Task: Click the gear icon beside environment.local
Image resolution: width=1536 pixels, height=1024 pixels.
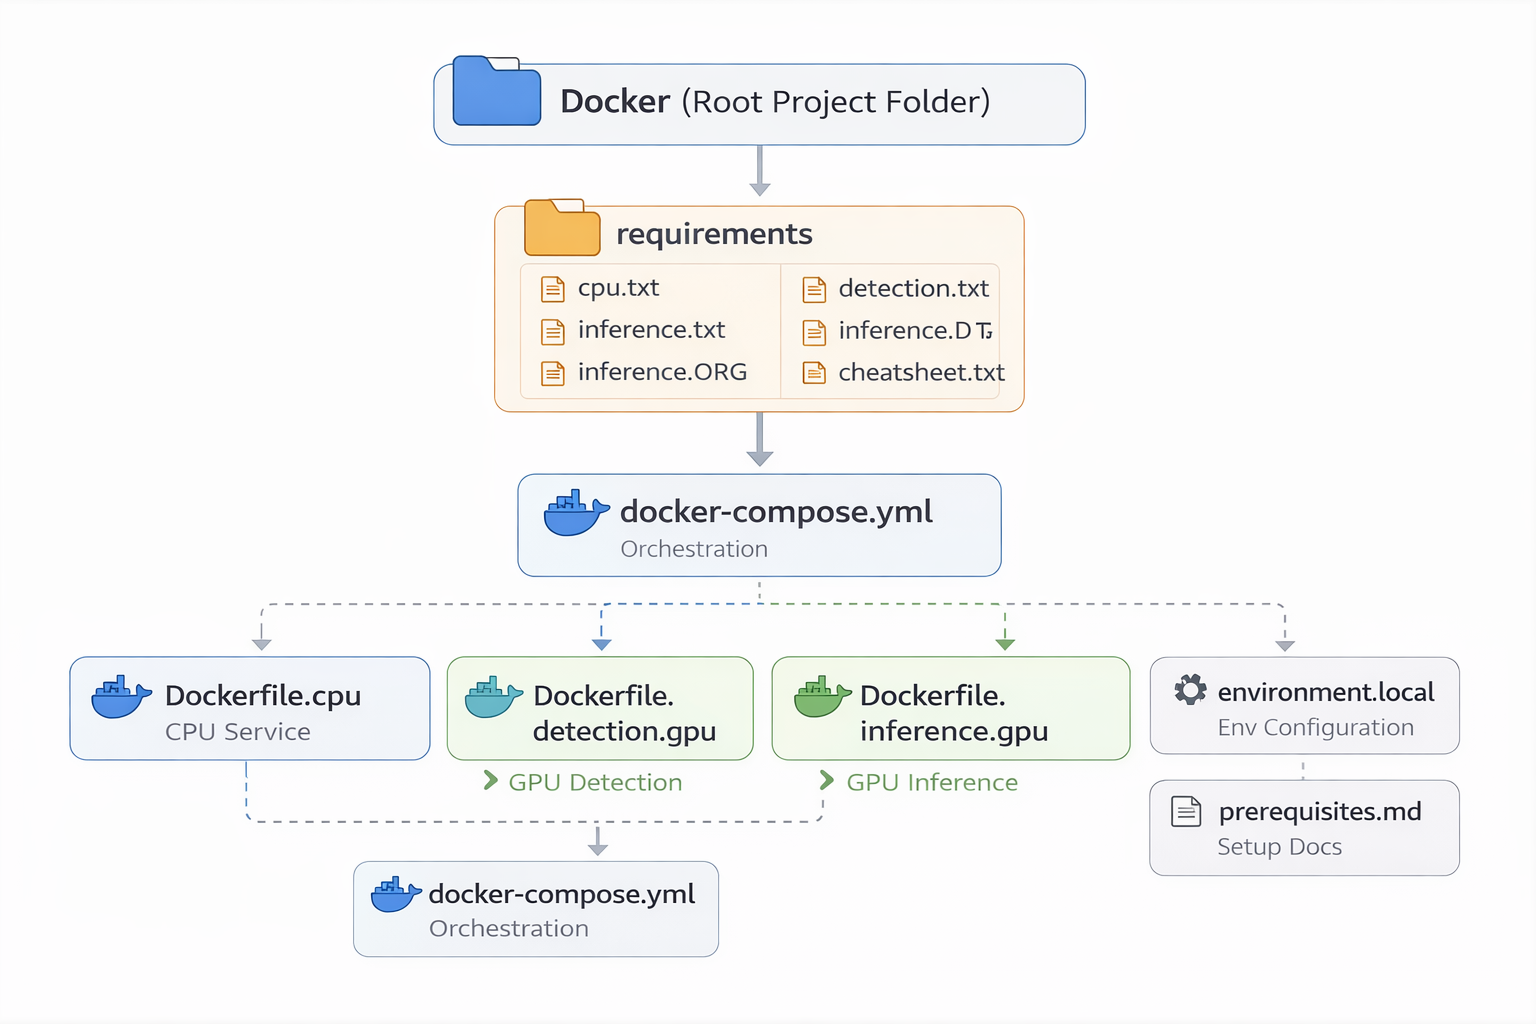Action: (x=1189, y=689)
